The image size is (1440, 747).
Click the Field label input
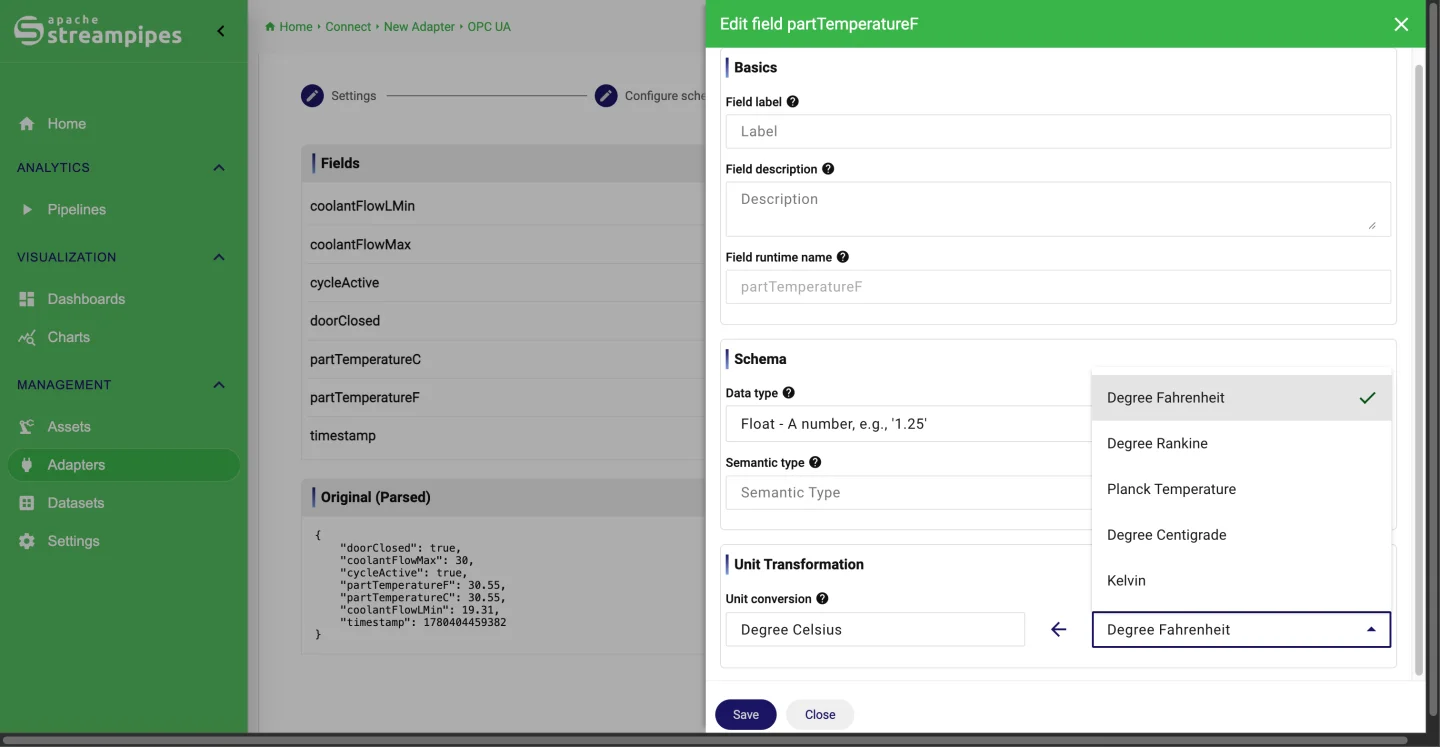point(1058,131)
